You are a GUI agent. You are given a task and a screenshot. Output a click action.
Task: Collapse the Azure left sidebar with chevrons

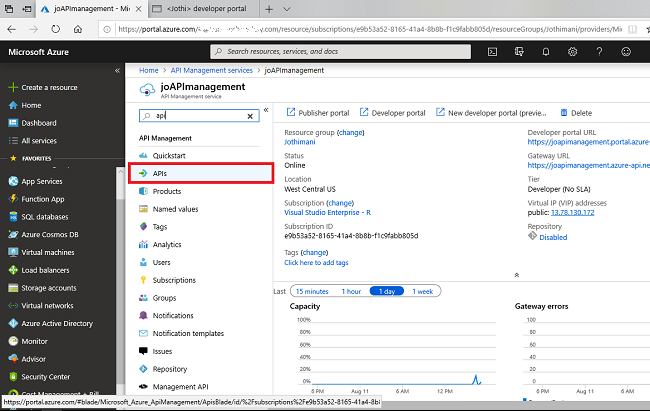tap(117, 71)
